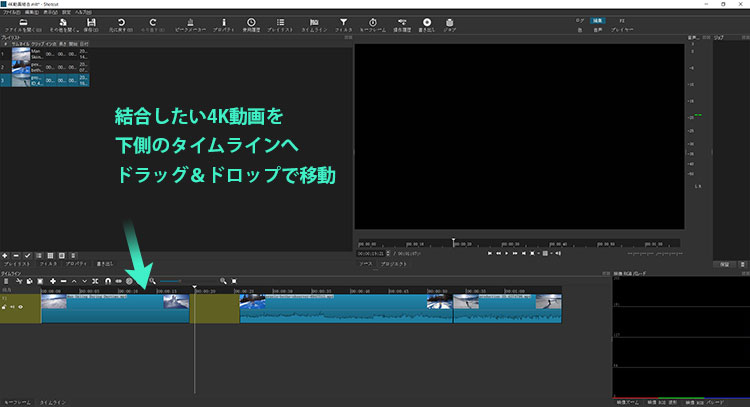Viewport: 750px width, 407px height.
Task: Click the Zoom Timeline to Fit icon
Action: coord(234,281)
